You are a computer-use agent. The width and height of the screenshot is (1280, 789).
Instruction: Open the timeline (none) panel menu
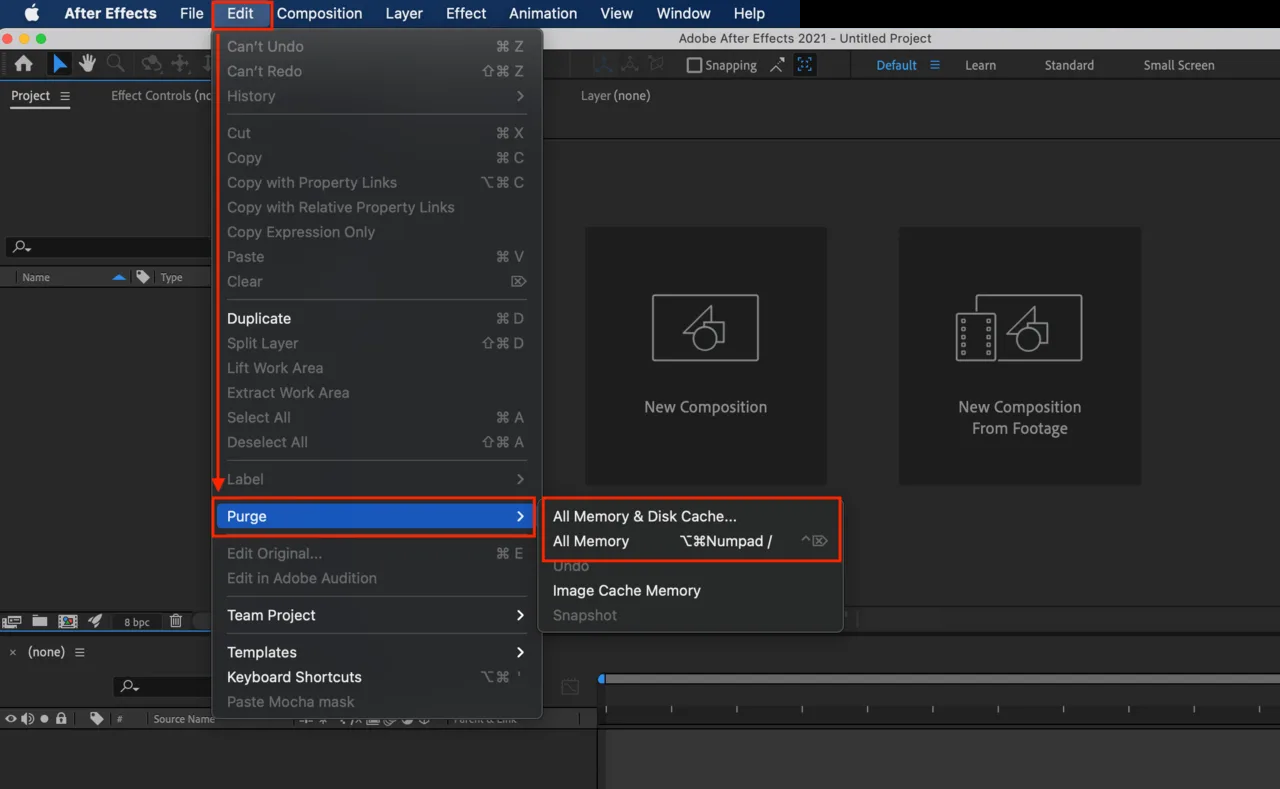80,652
